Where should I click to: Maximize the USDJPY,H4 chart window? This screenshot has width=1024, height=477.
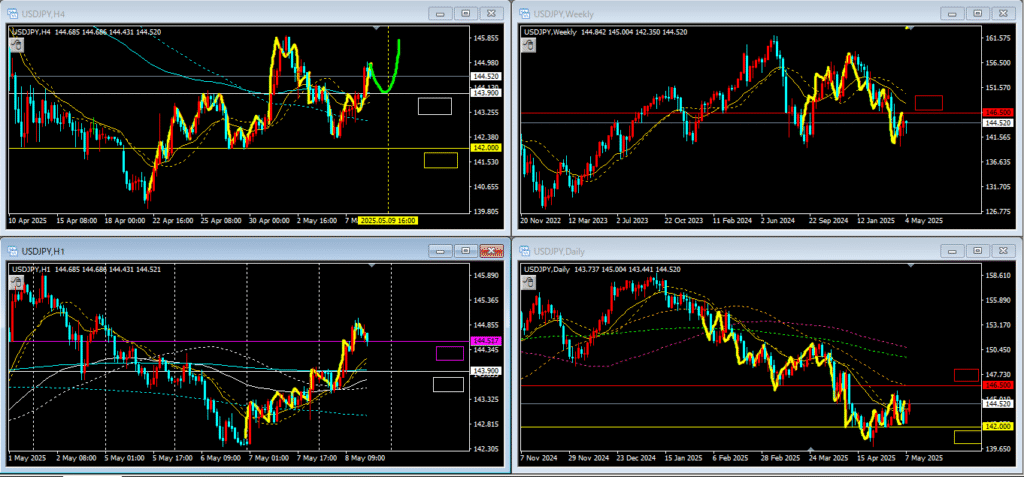(466, 13)
